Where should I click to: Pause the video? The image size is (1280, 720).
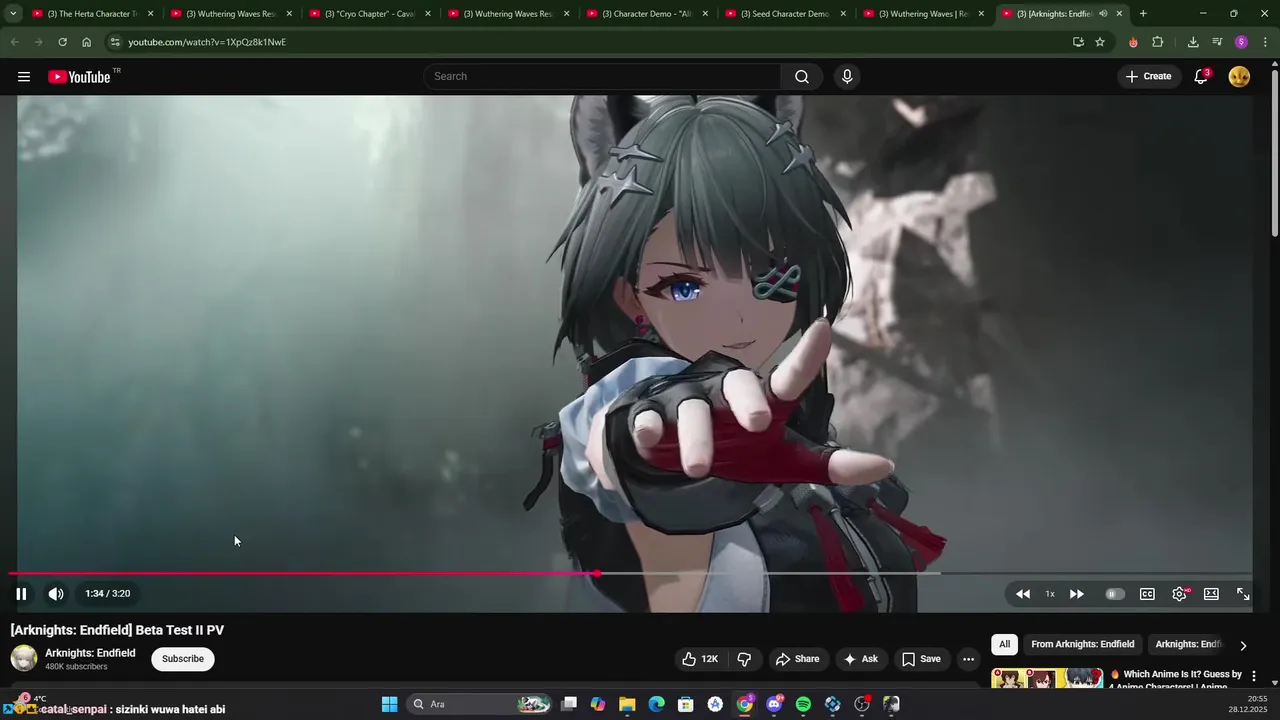tap(21, 594)
